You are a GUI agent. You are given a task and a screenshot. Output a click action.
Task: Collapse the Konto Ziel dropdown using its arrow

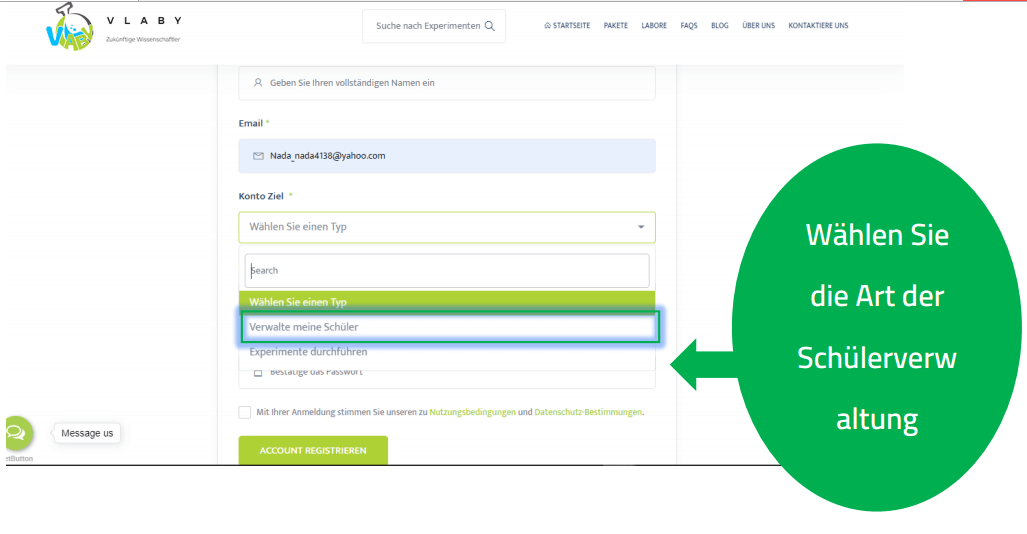click(641, 228)
